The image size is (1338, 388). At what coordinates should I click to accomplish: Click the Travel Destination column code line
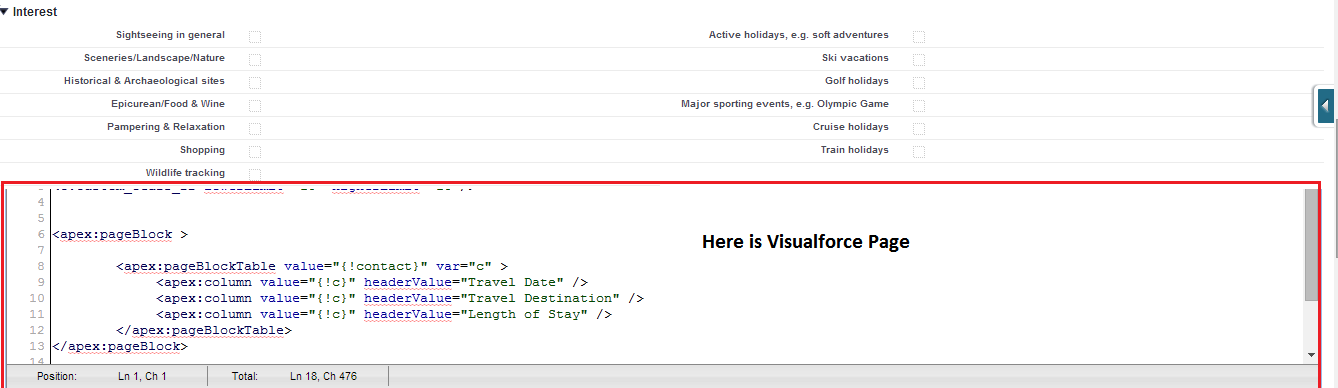pyautogui.click(x=400, y=298)
